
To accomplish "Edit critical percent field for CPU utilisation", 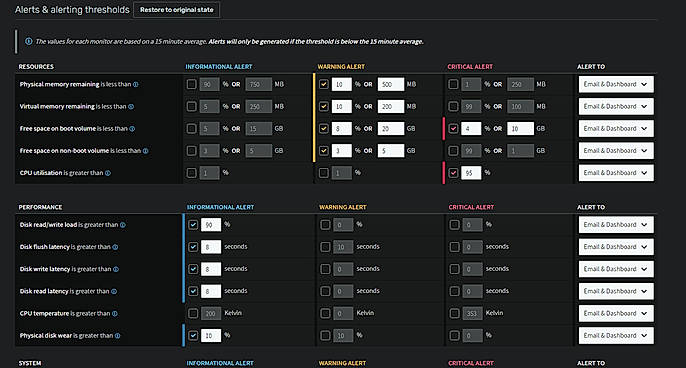I will pyautogui.click(x=471, y=173).
